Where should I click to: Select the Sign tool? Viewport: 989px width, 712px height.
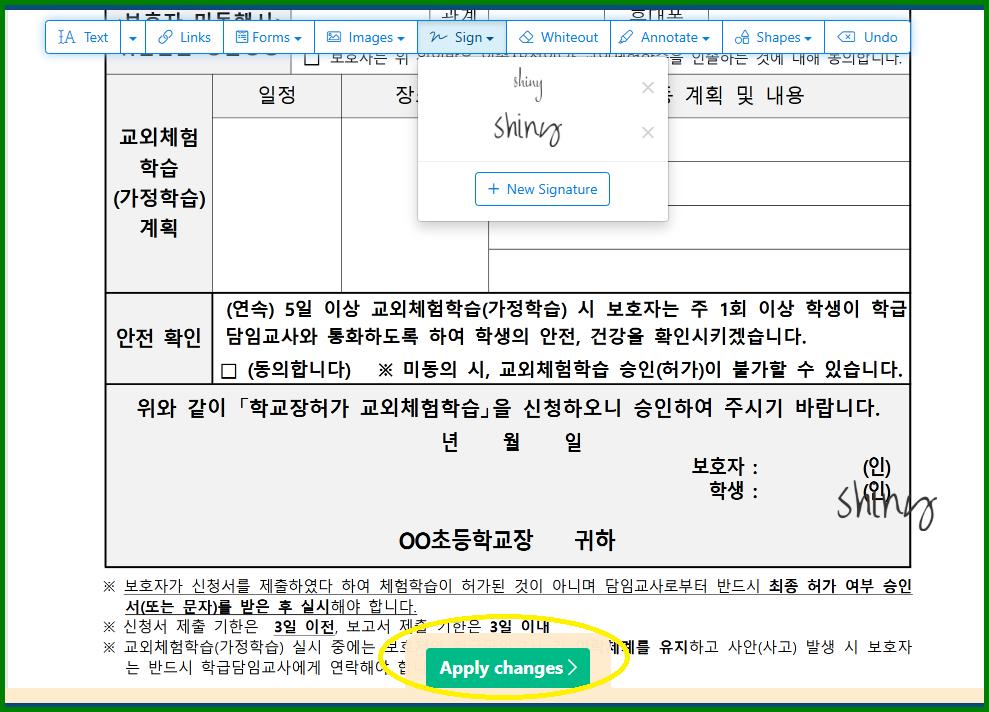460,37
